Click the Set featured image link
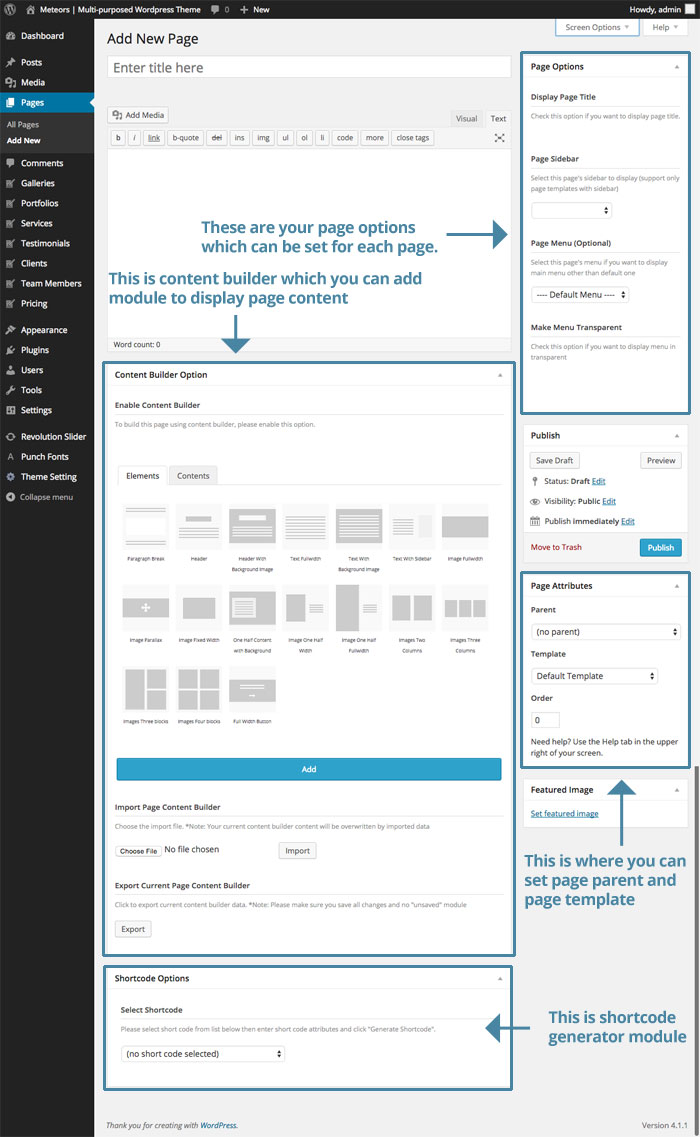The width and height of the screenshot is (700, 1137). (x=564, y=813)
